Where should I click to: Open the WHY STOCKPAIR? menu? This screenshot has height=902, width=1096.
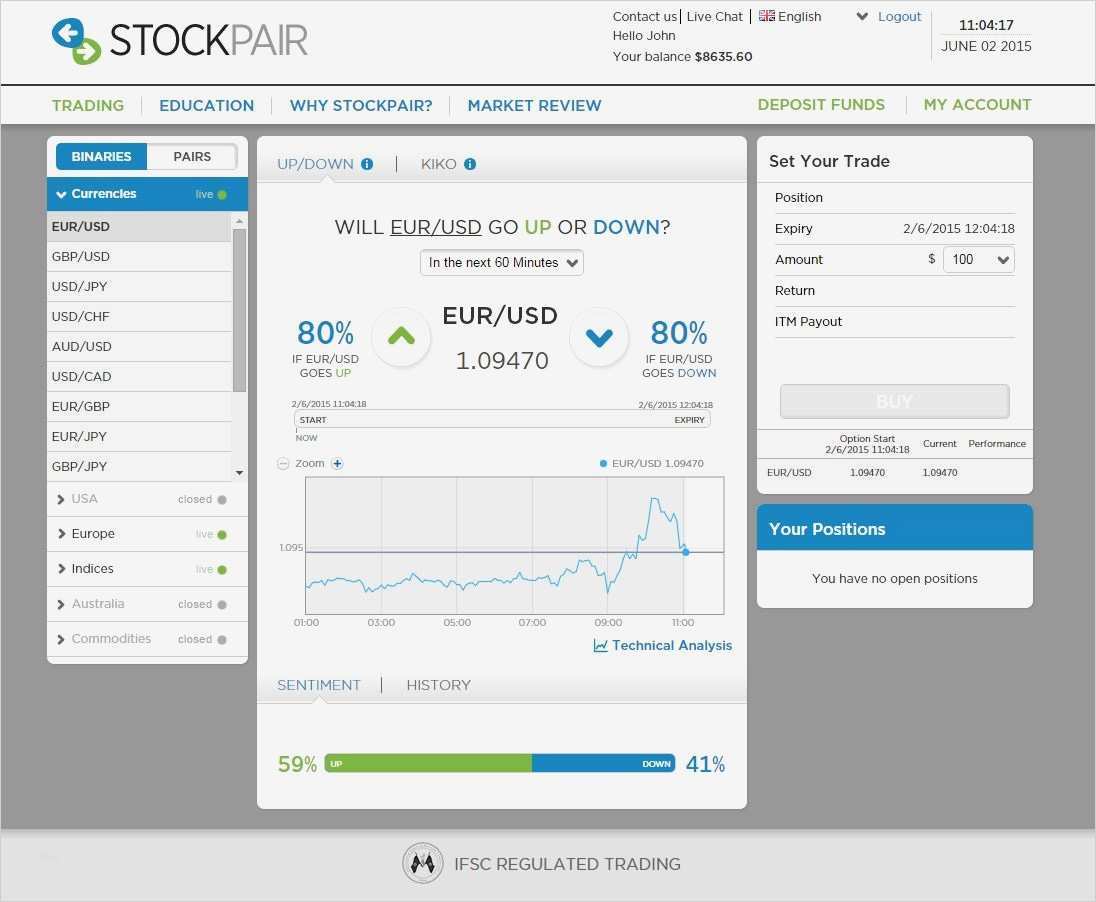click(x=361, y=106)
